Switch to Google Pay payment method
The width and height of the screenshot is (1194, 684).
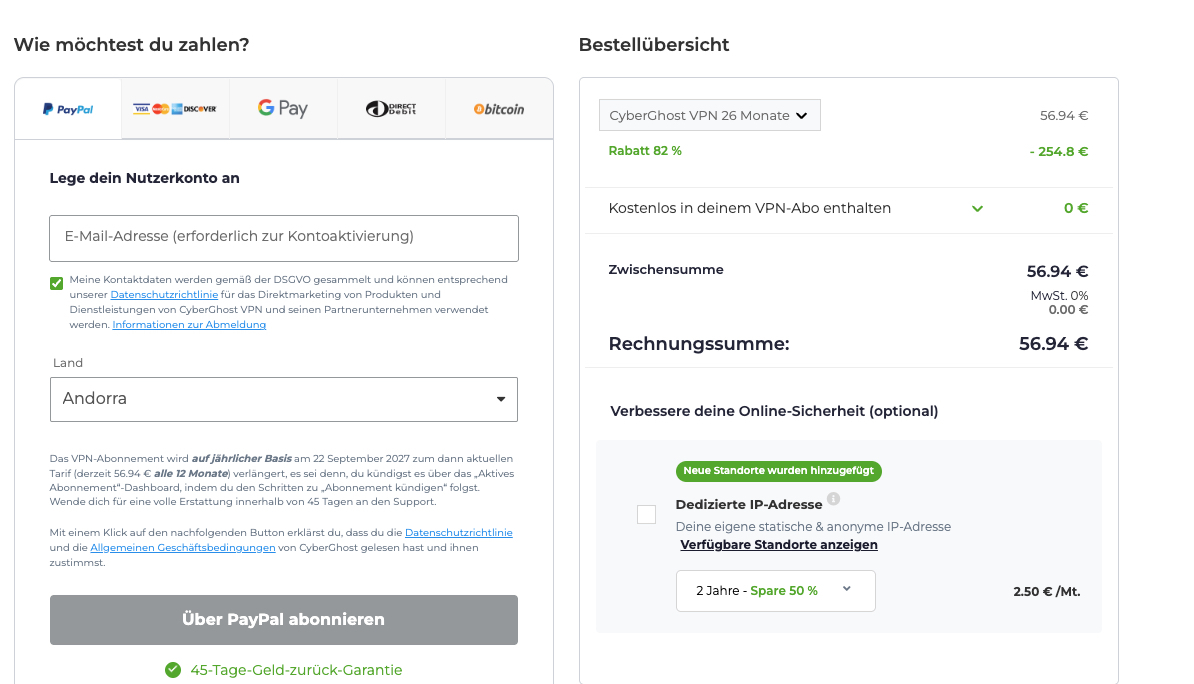pyautogui.click(x=283, y=109)
